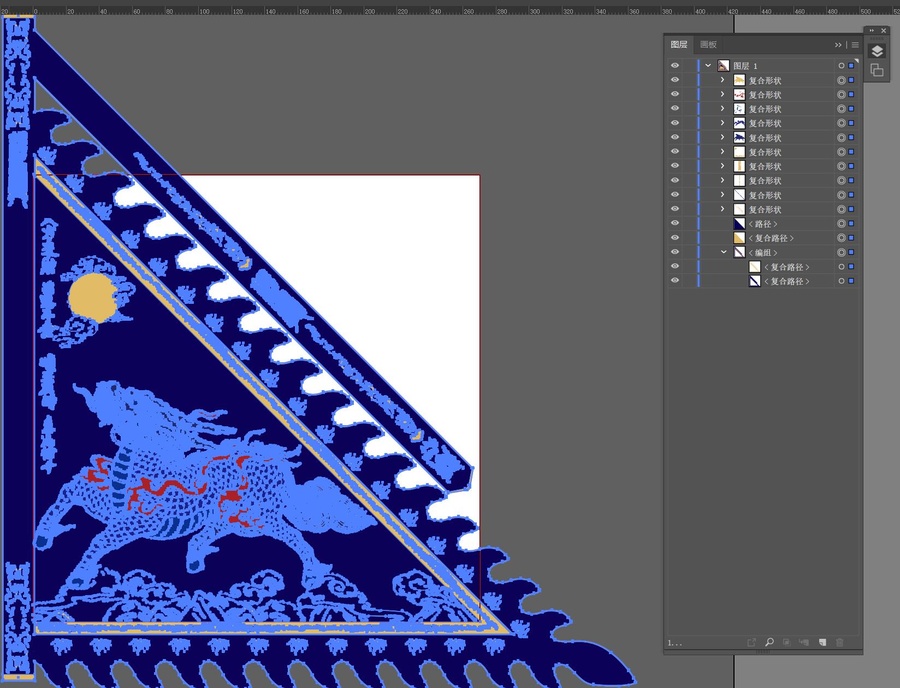Collapse 图层 1 with its chevron
Viewport: 900px width, 688px height.
tap(708, 65)
